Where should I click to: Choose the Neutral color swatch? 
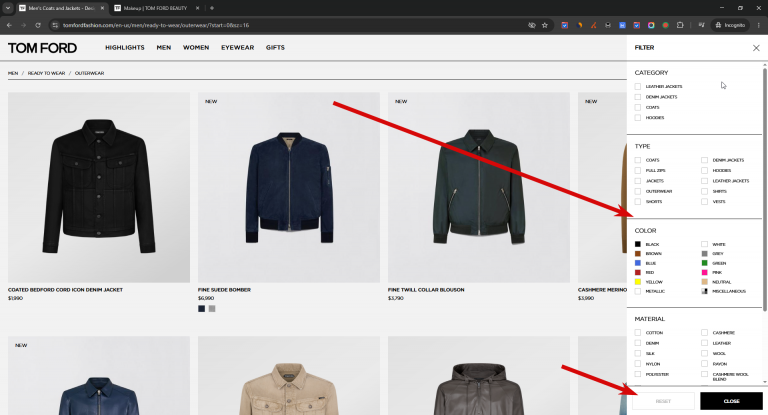[704, 282]
